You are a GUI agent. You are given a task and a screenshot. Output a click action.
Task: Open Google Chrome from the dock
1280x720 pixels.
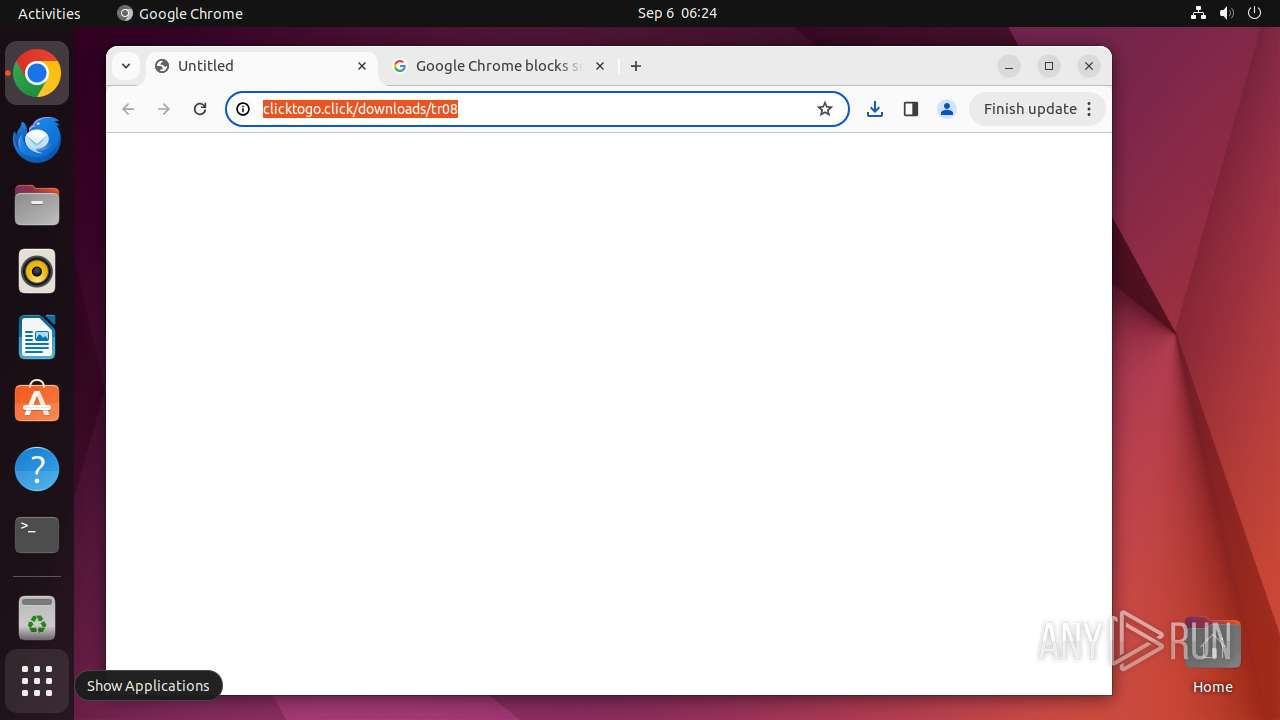point(37,73)
